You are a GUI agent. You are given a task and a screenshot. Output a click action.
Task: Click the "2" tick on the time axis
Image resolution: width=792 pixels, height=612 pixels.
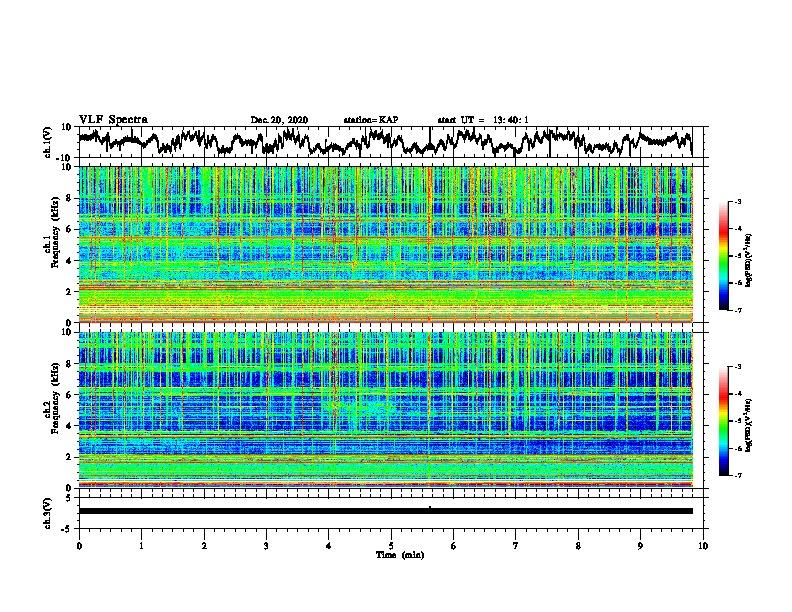(x=204, y=546)
